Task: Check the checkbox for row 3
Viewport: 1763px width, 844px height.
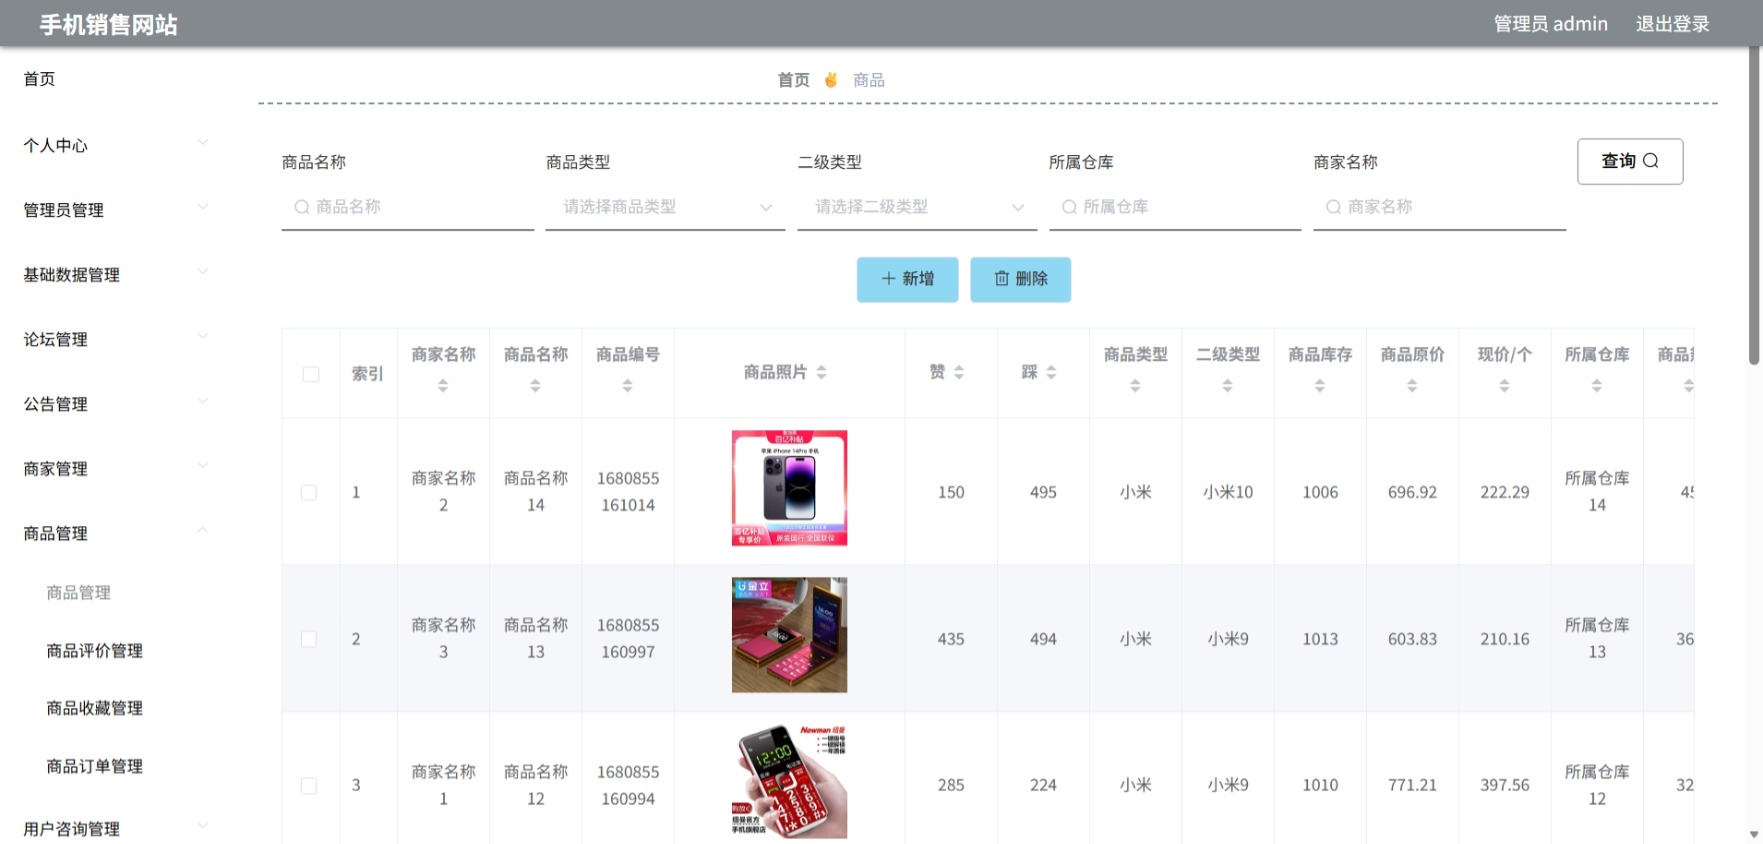Action: 309,786
